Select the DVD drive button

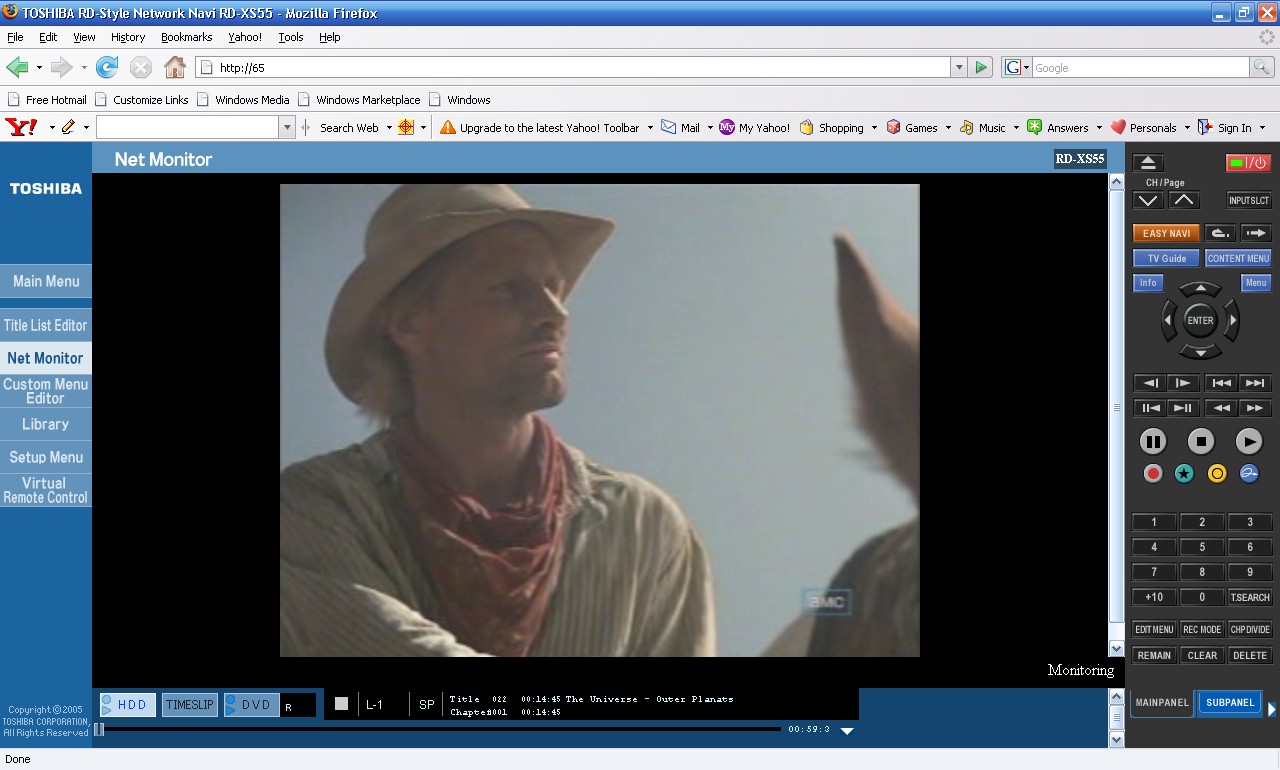[251, 705]
